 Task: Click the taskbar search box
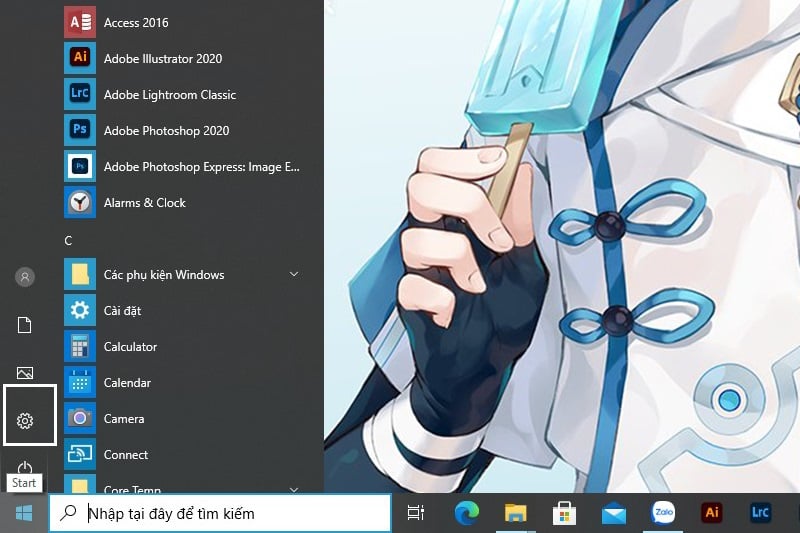220,513
